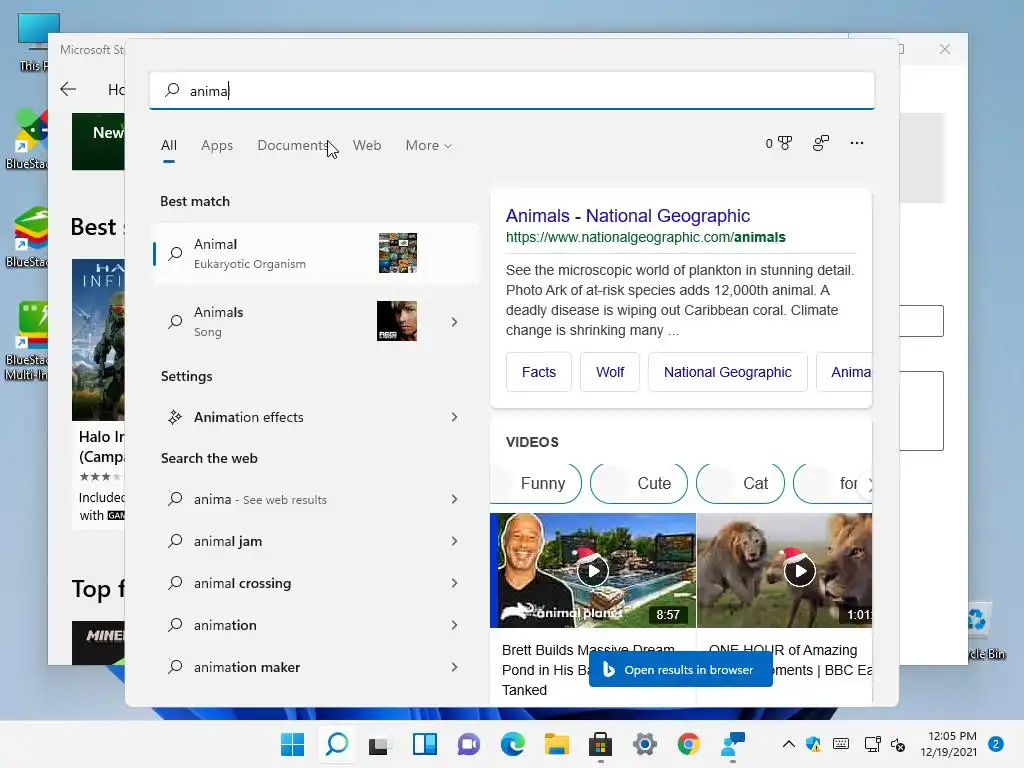Filter videos by Cat
The height and width of the screenshot is (768, 1024).
[741, 483]
